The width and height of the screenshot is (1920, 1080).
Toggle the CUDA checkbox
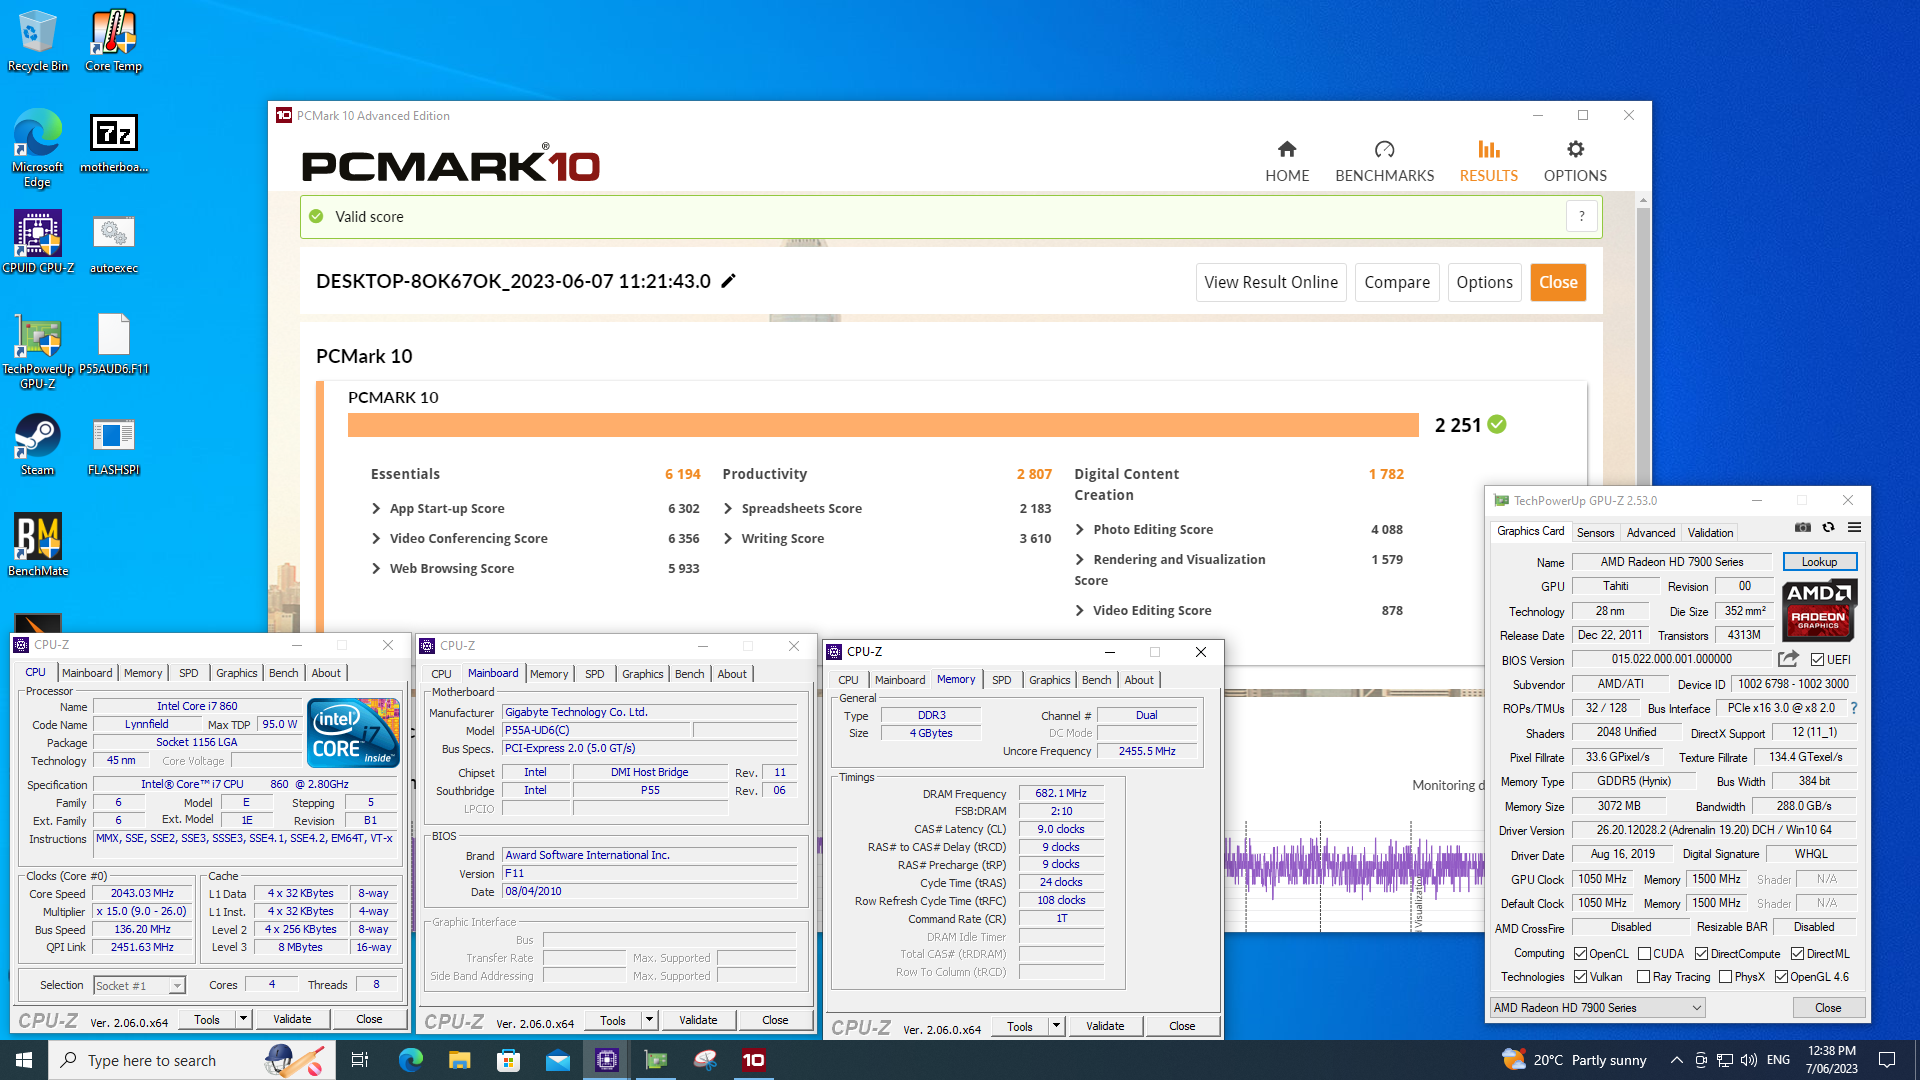[x=1644, y=954]
